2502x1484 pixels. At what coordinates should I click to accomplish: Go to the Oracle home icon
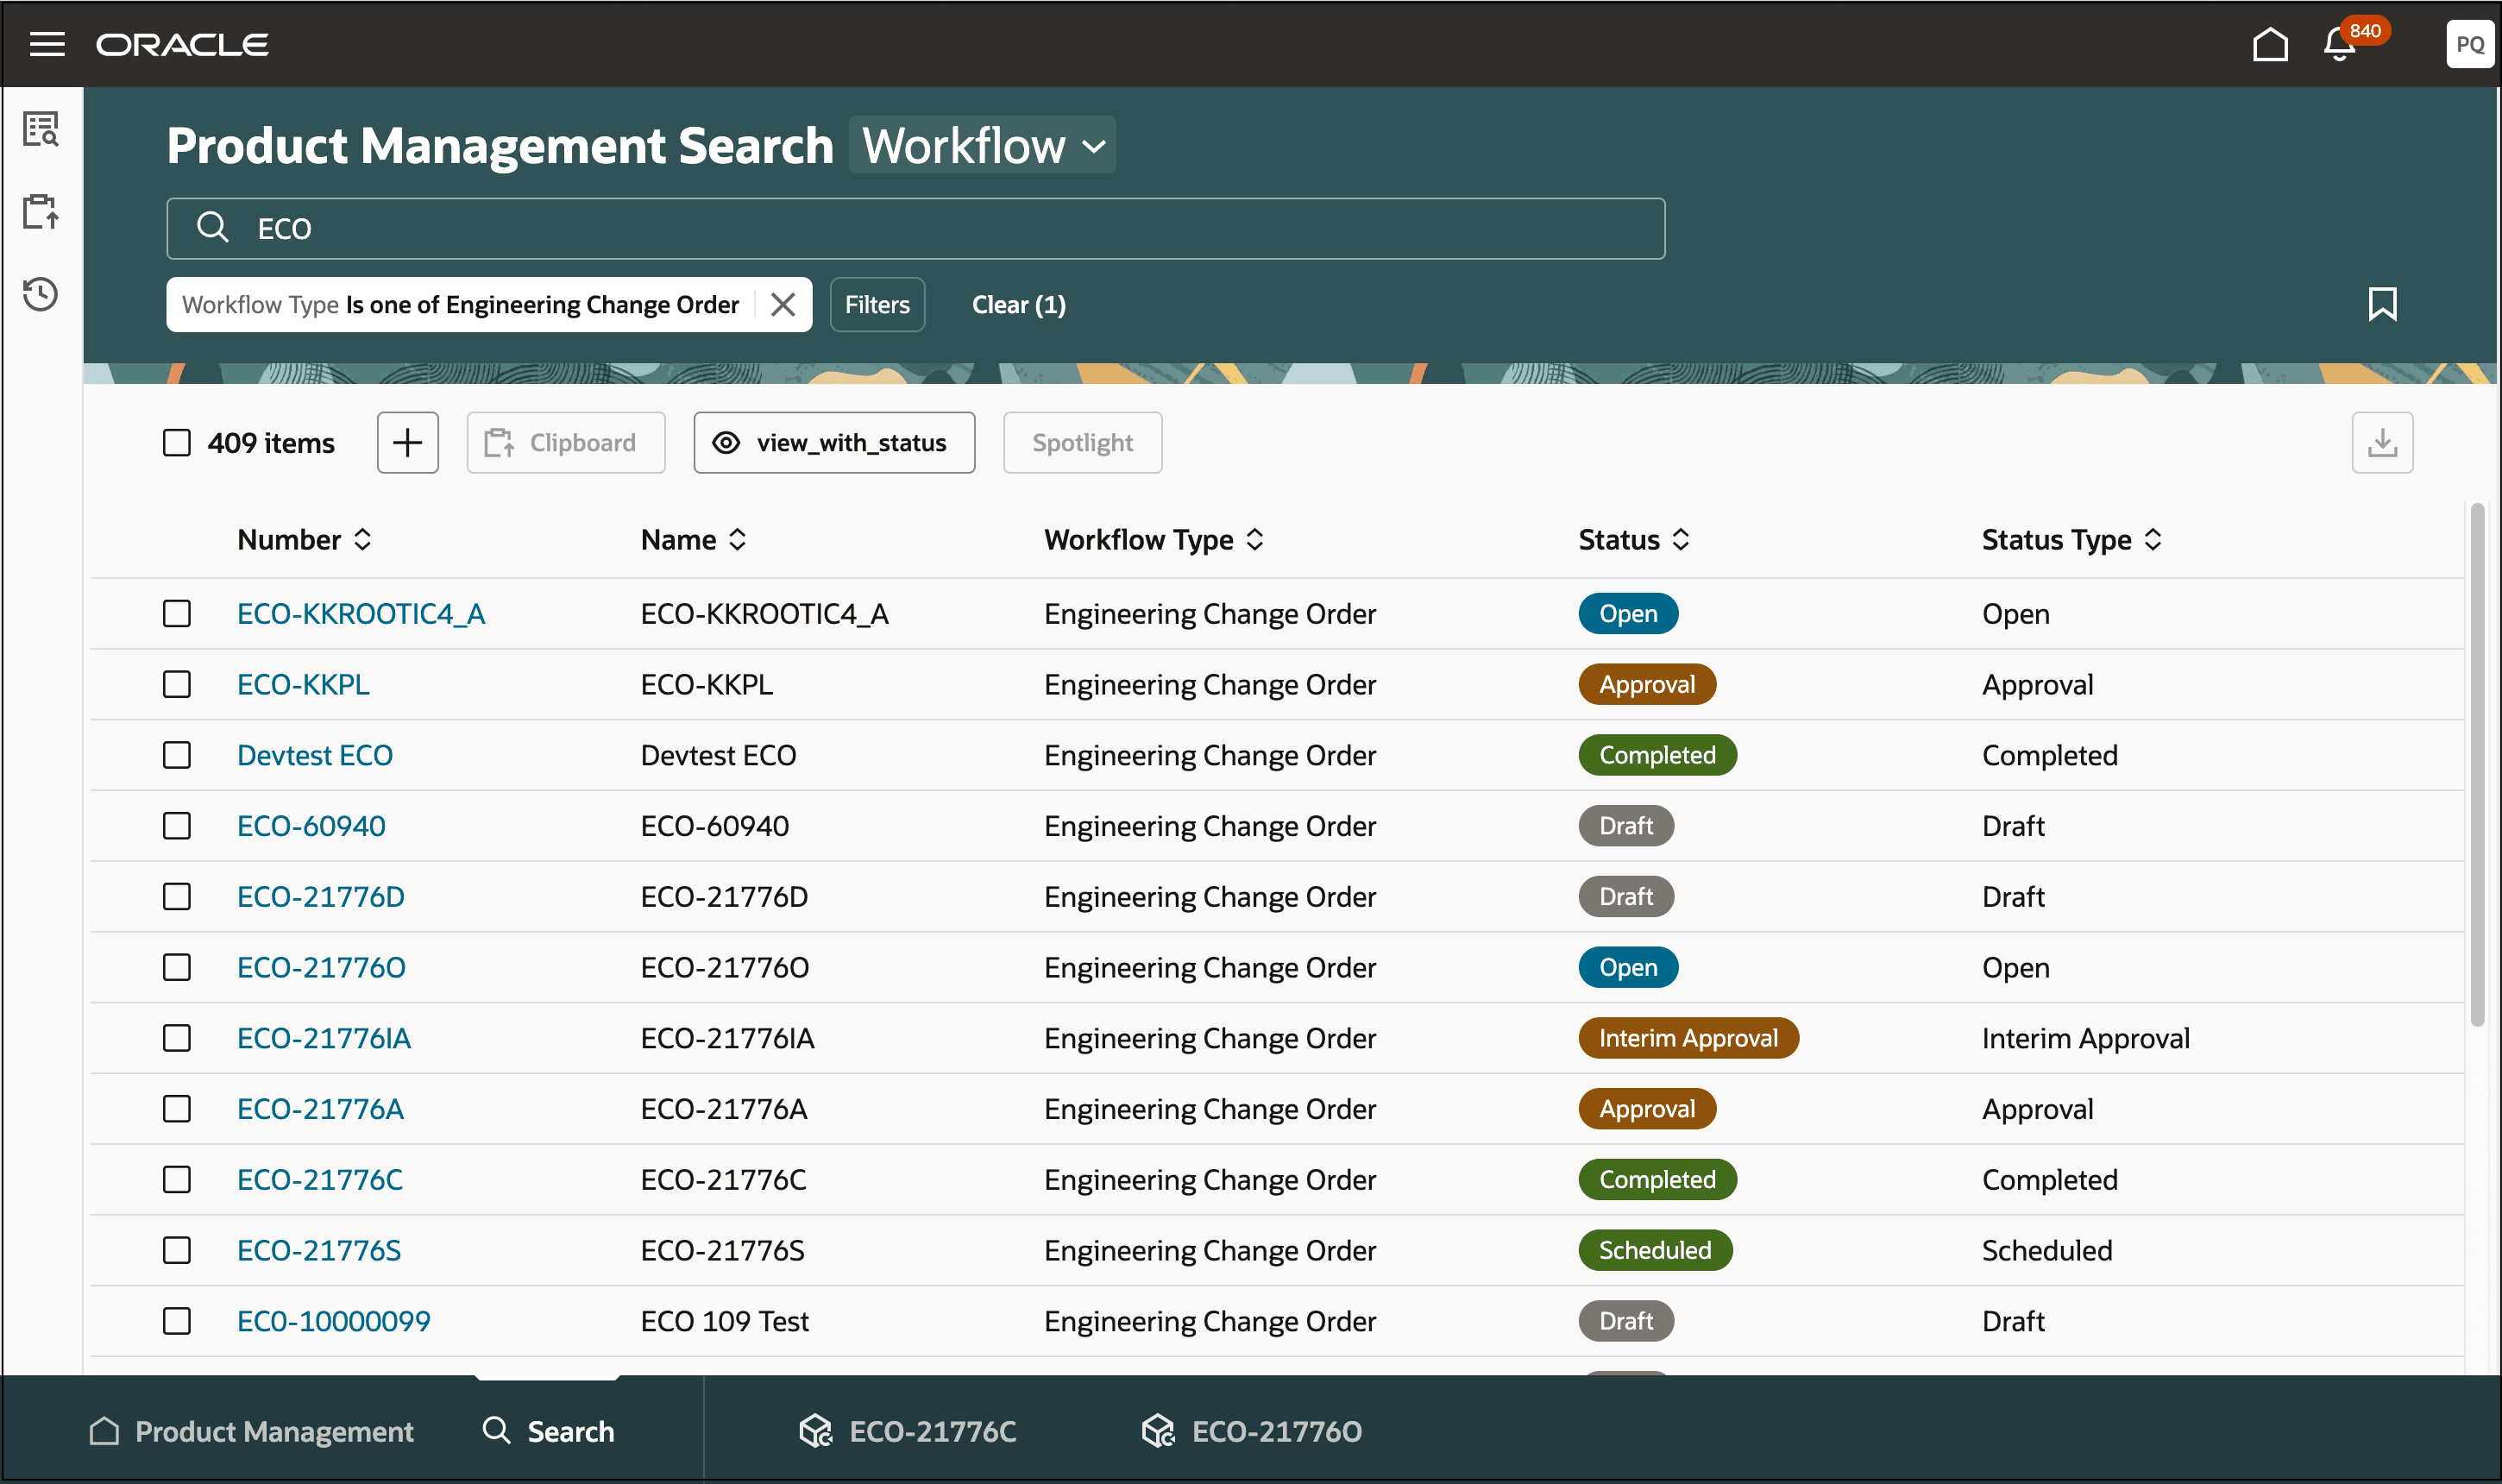[2270, 44]
